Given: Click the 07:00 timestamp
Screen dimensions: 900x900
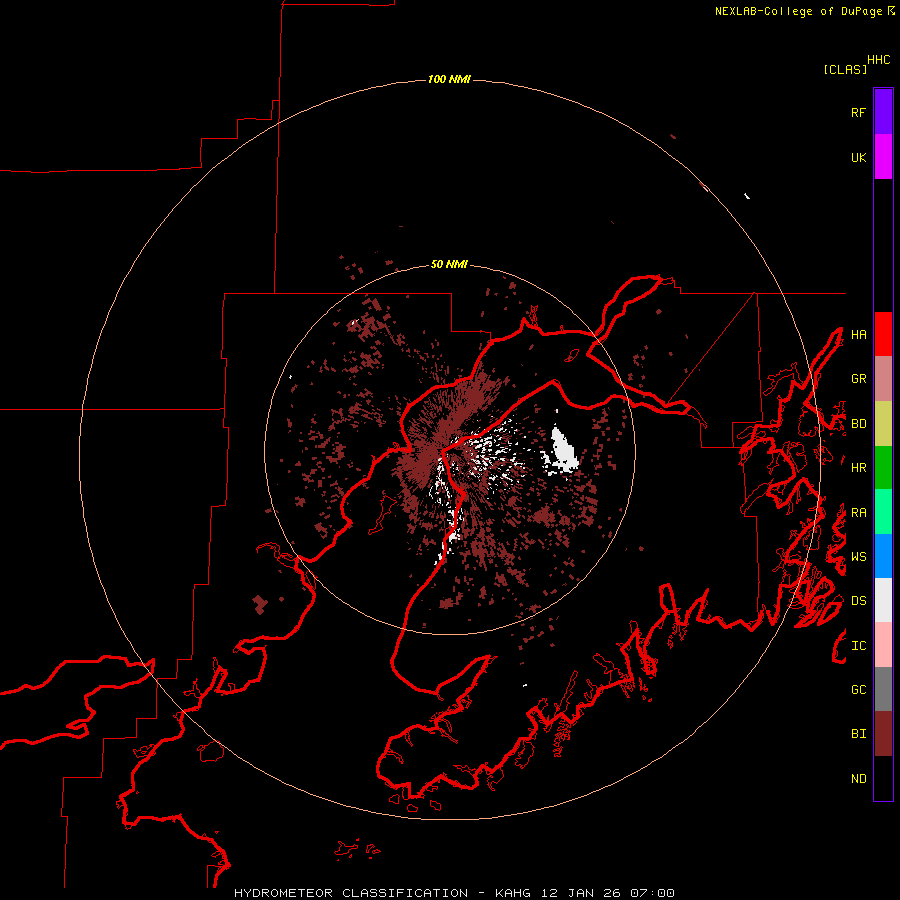Looking at the screenshot, I should (652, 893).
